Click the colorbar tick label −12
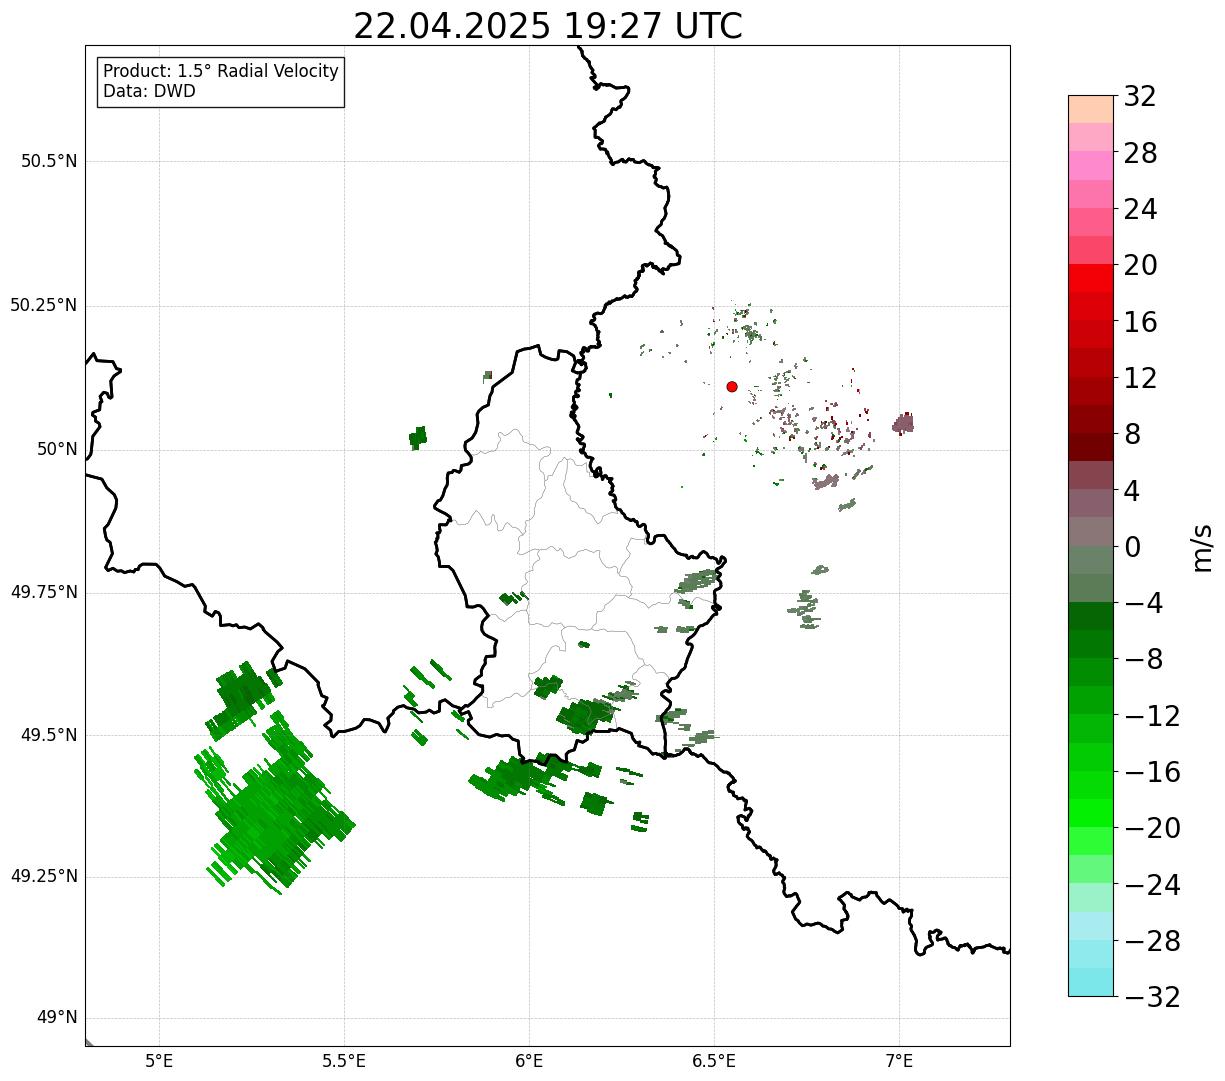Screen dimensions: 1225x1081 pyautogui.click(x=1152, y=716)
